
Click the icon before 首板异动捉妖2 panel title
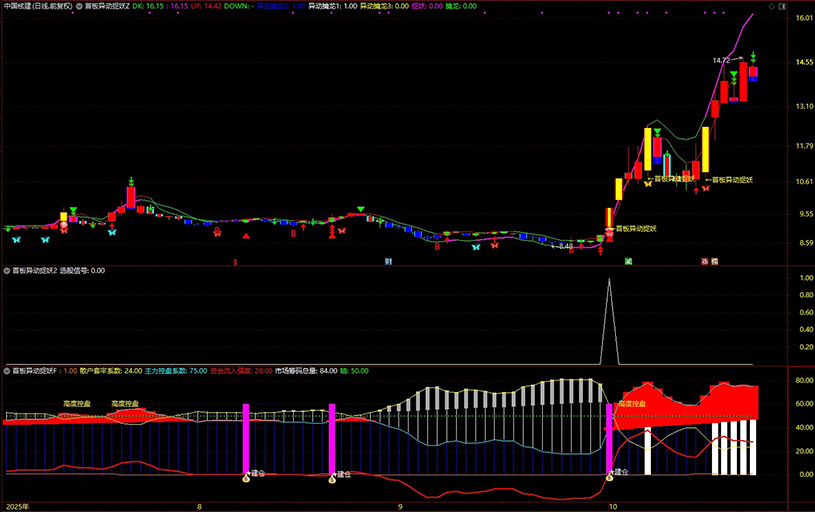7,269
